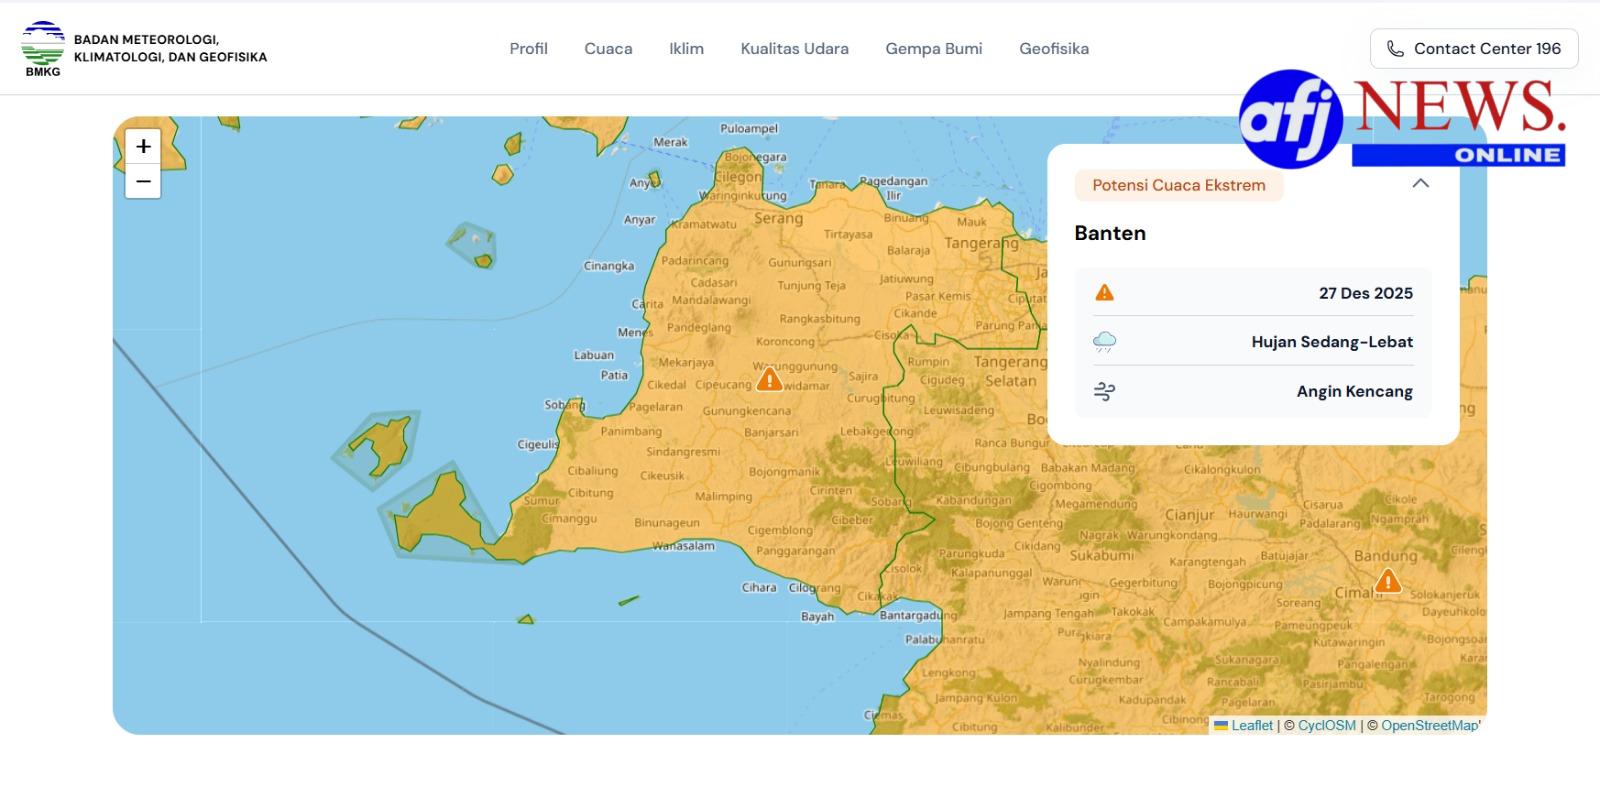Click the map zoom in plus button

tap(143, 147)
